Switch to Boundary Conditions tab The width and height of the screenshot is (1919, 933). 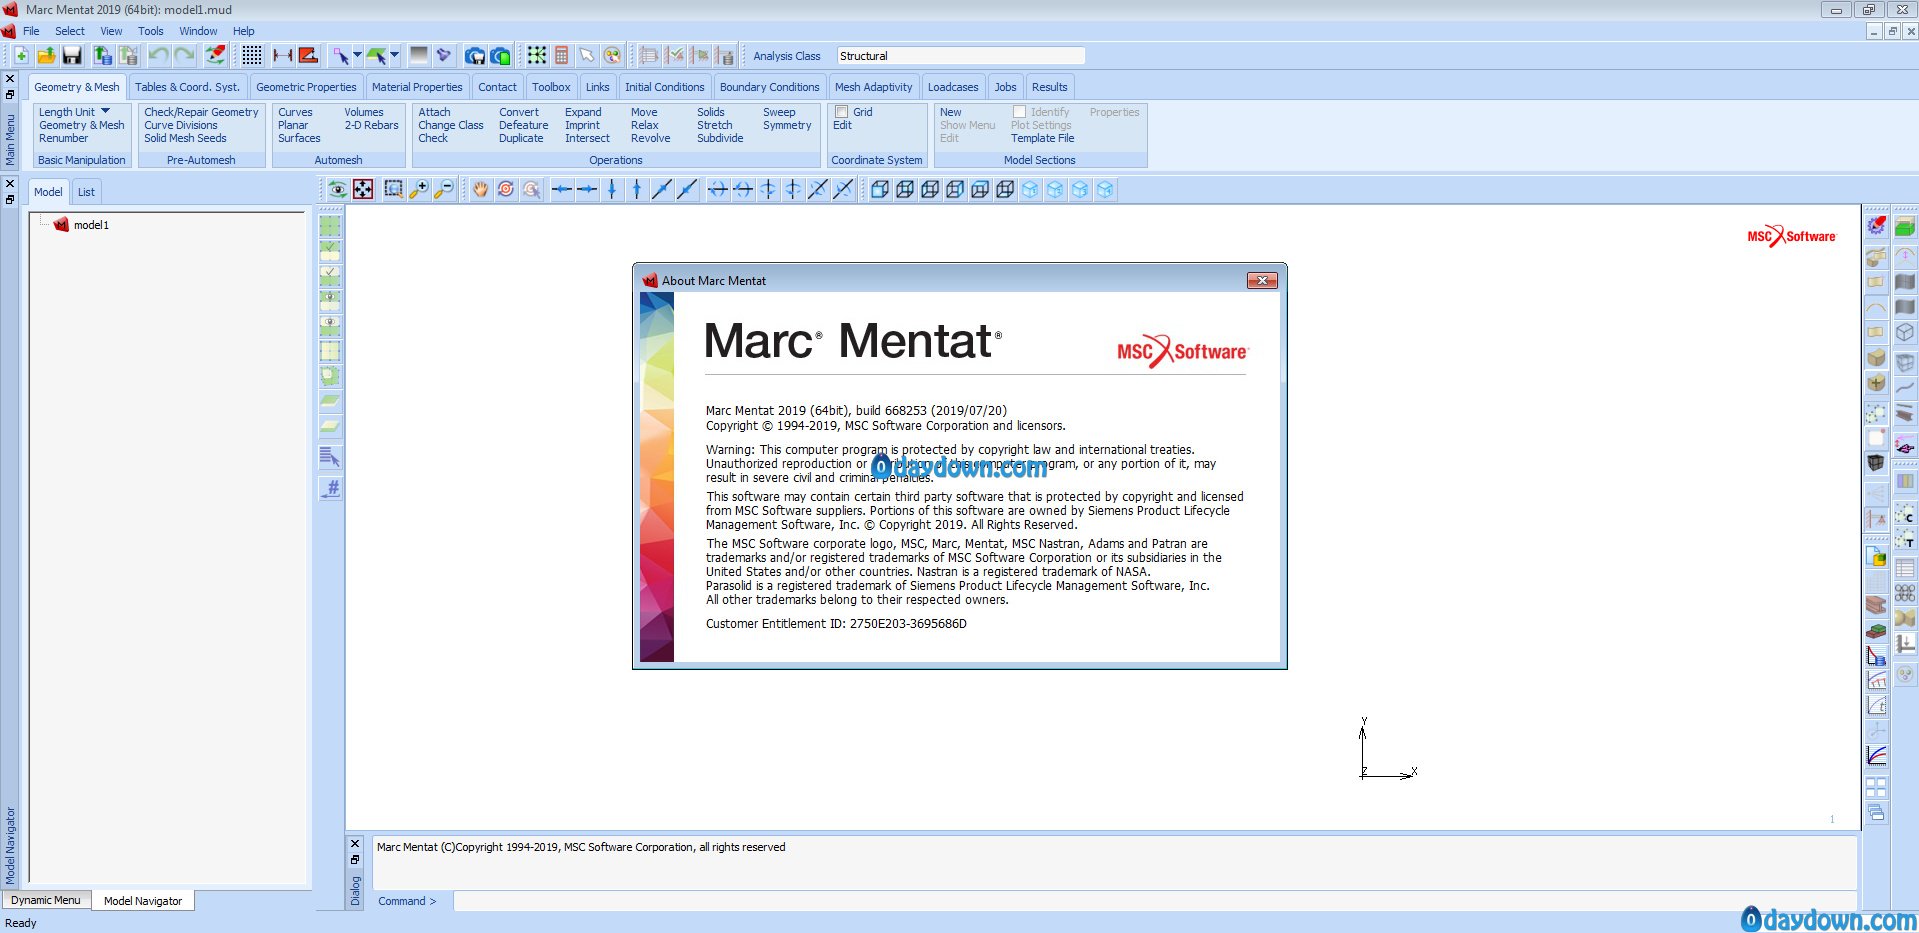[x=769, y=87]
